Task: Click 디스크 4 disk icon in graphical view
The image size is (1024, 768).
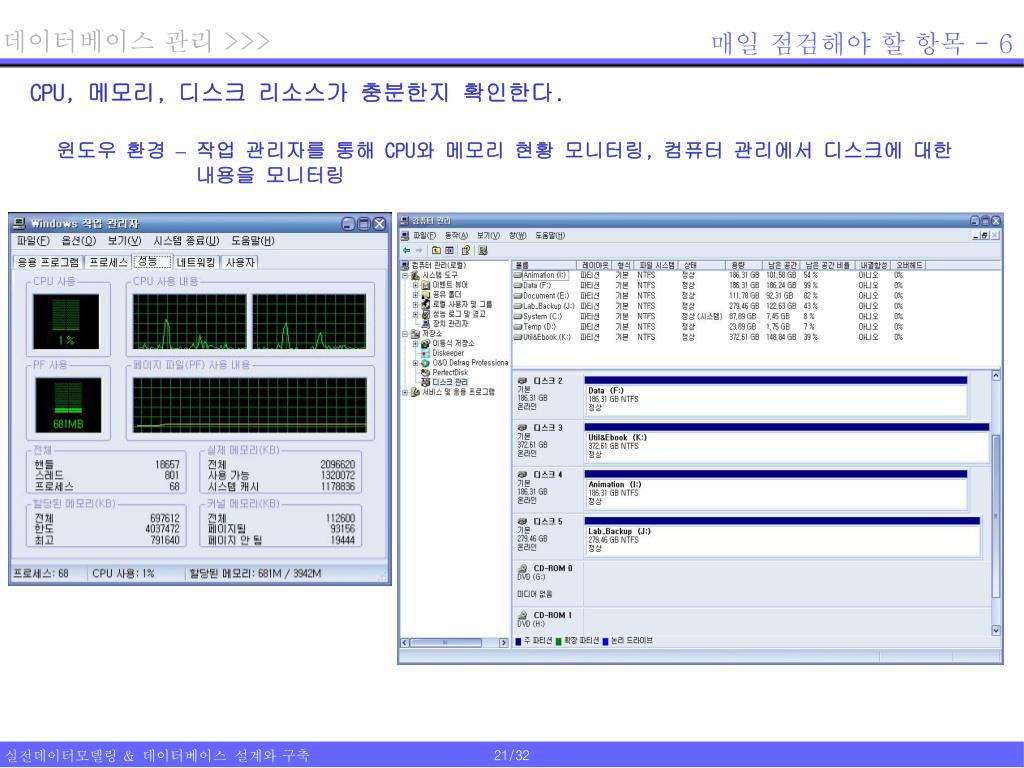Action: [522, 475]
